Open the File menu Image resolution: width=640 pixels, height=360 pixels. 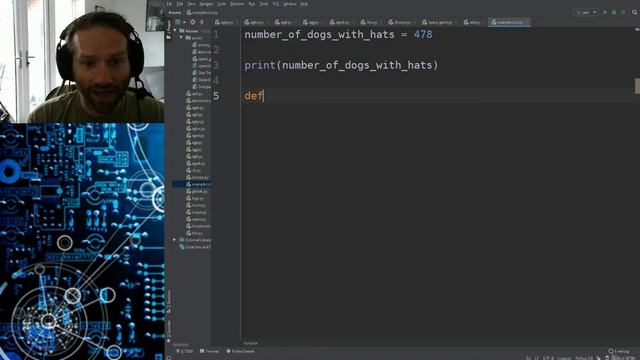point(169,4)
